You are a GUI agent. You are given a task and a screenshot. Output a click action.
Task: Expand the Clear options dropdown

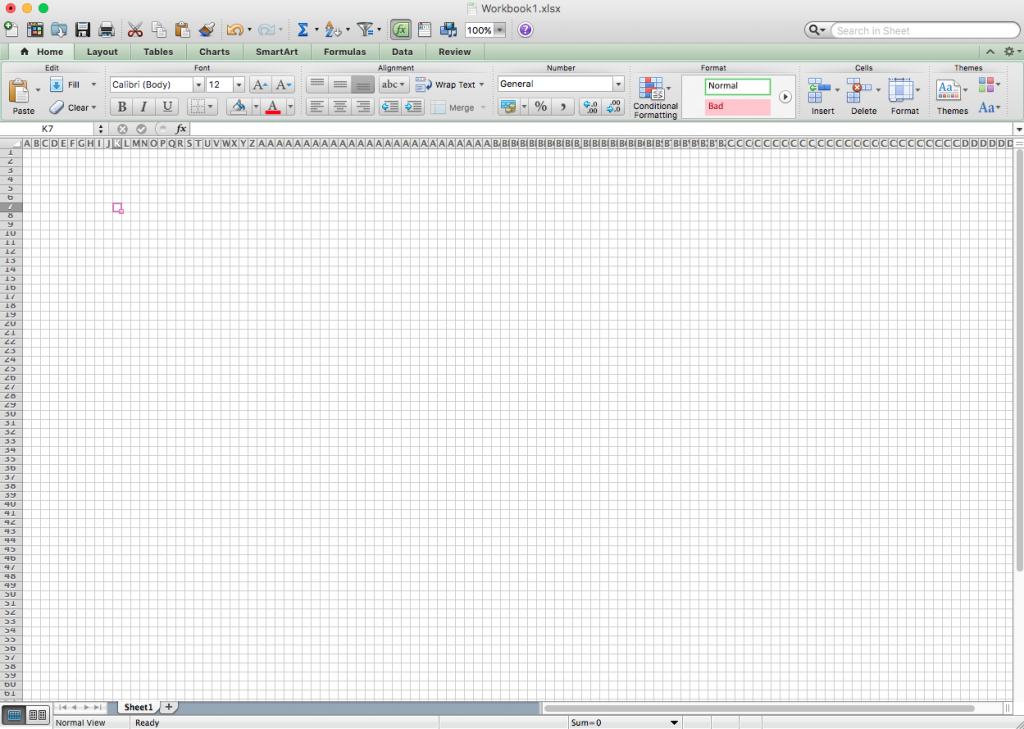coord(93,108)
